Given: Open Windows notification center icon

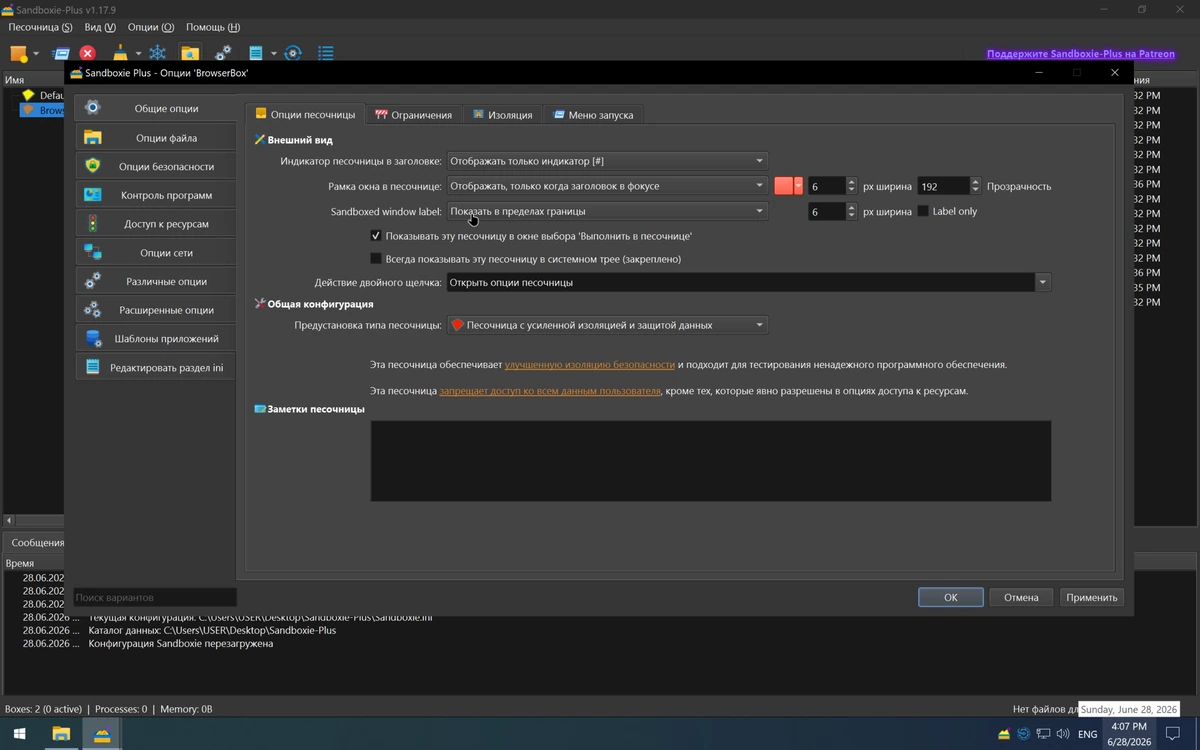Looking at the screenshot, I should coord(1174,734).
